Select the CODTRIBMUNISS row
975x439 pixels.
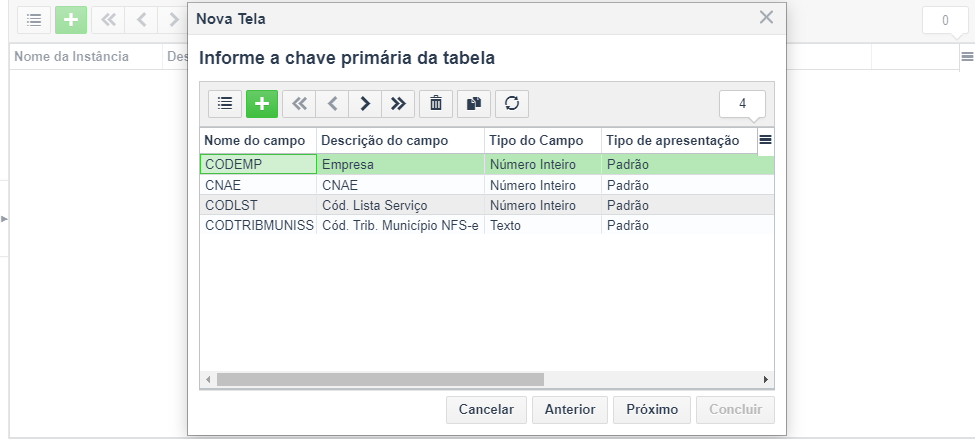tap(400, 225)
